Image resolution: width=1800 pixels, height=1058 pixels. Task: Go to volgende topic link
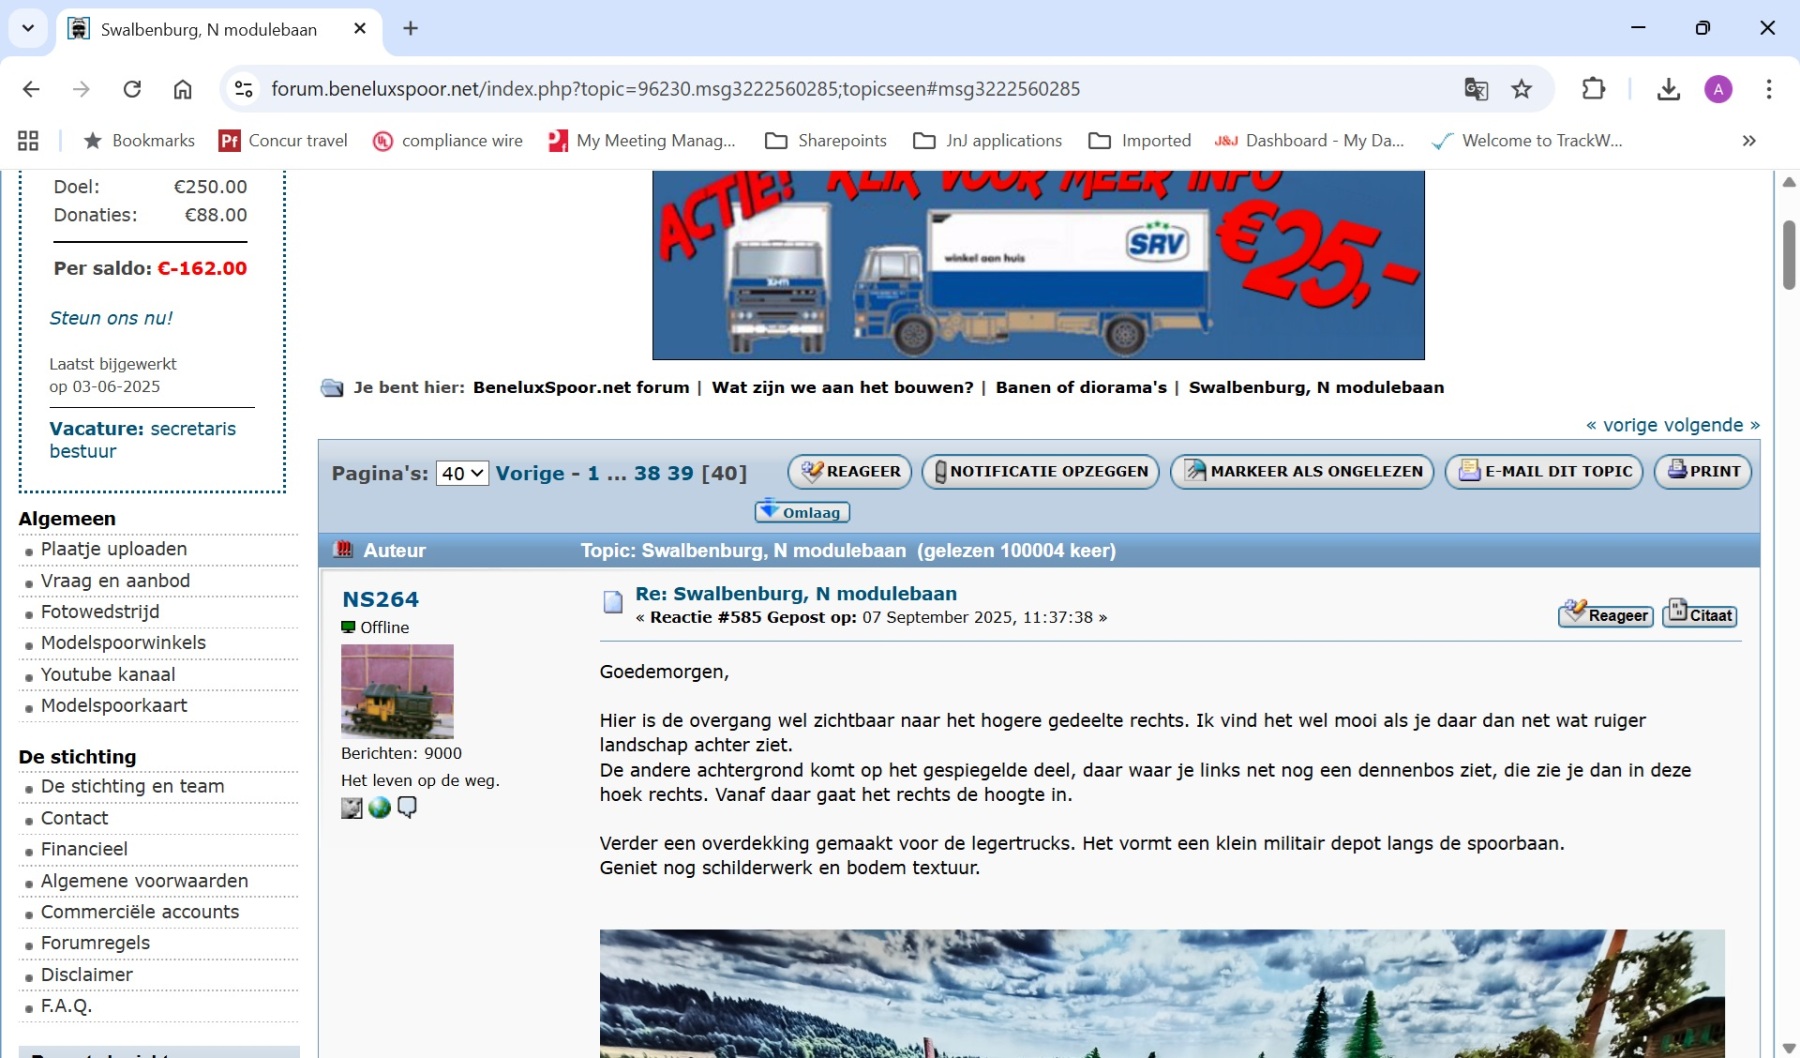pyautogui.click(x=1711, y=425)
